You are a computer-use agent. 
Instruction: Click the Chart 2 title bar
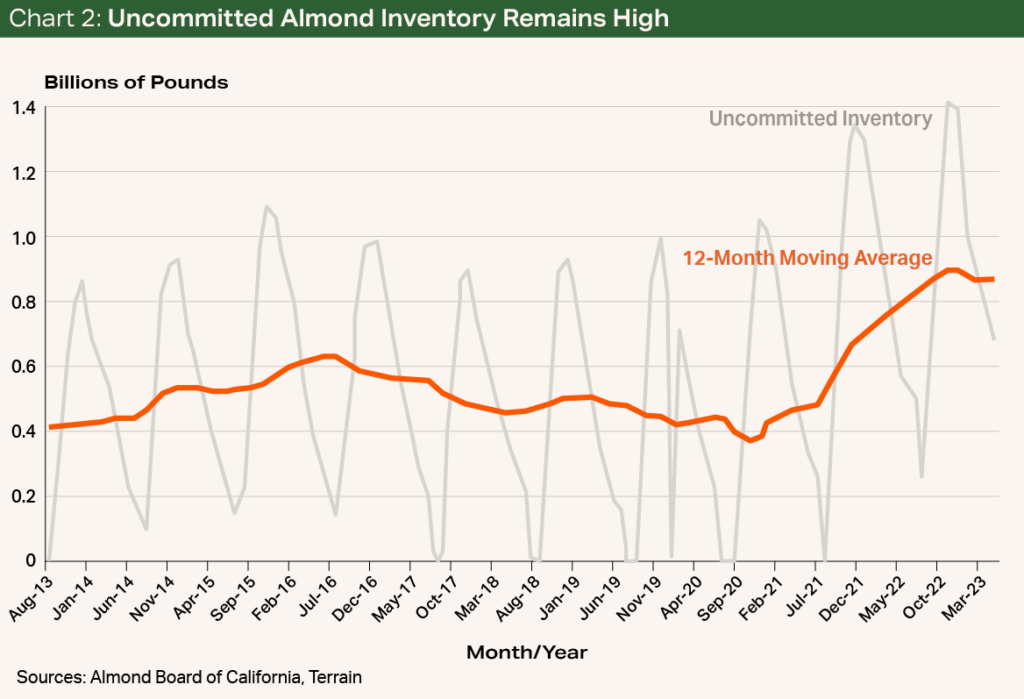tap(340, 19)
